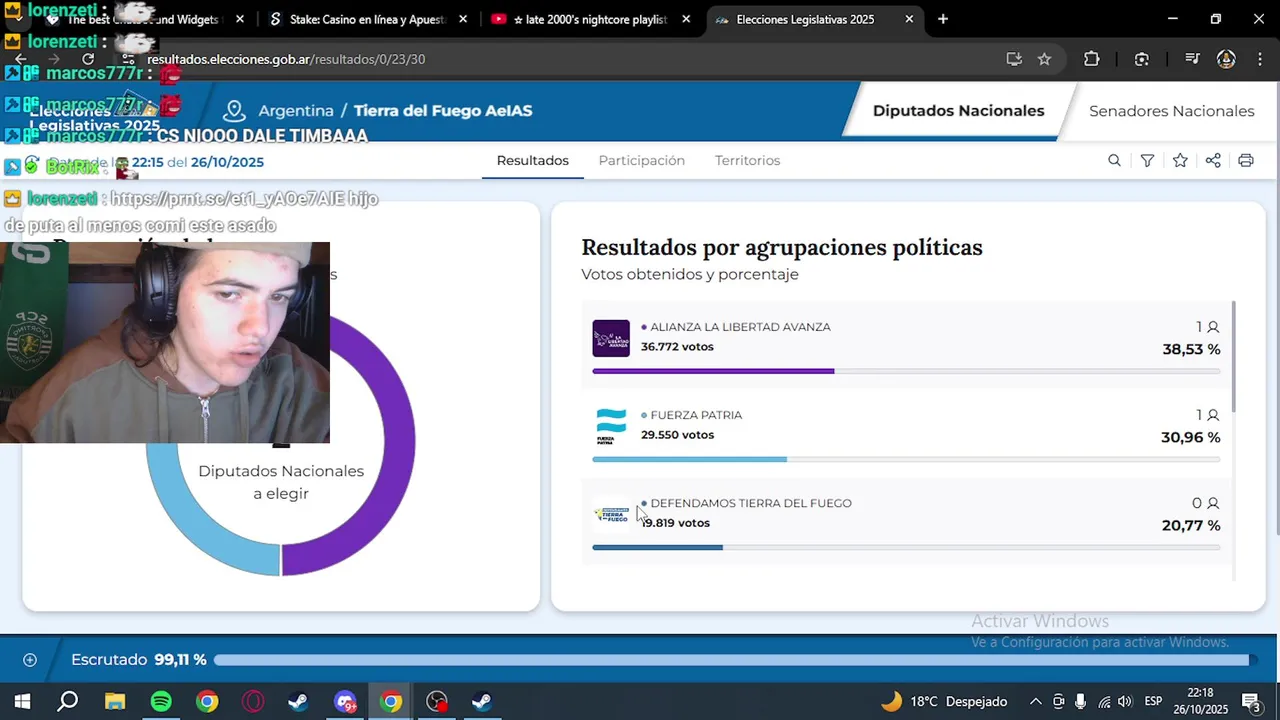The height and width of the screenshot is (720, 1280).
Task: Click the Fuerza Patria party logo
Action: [611, 426]
